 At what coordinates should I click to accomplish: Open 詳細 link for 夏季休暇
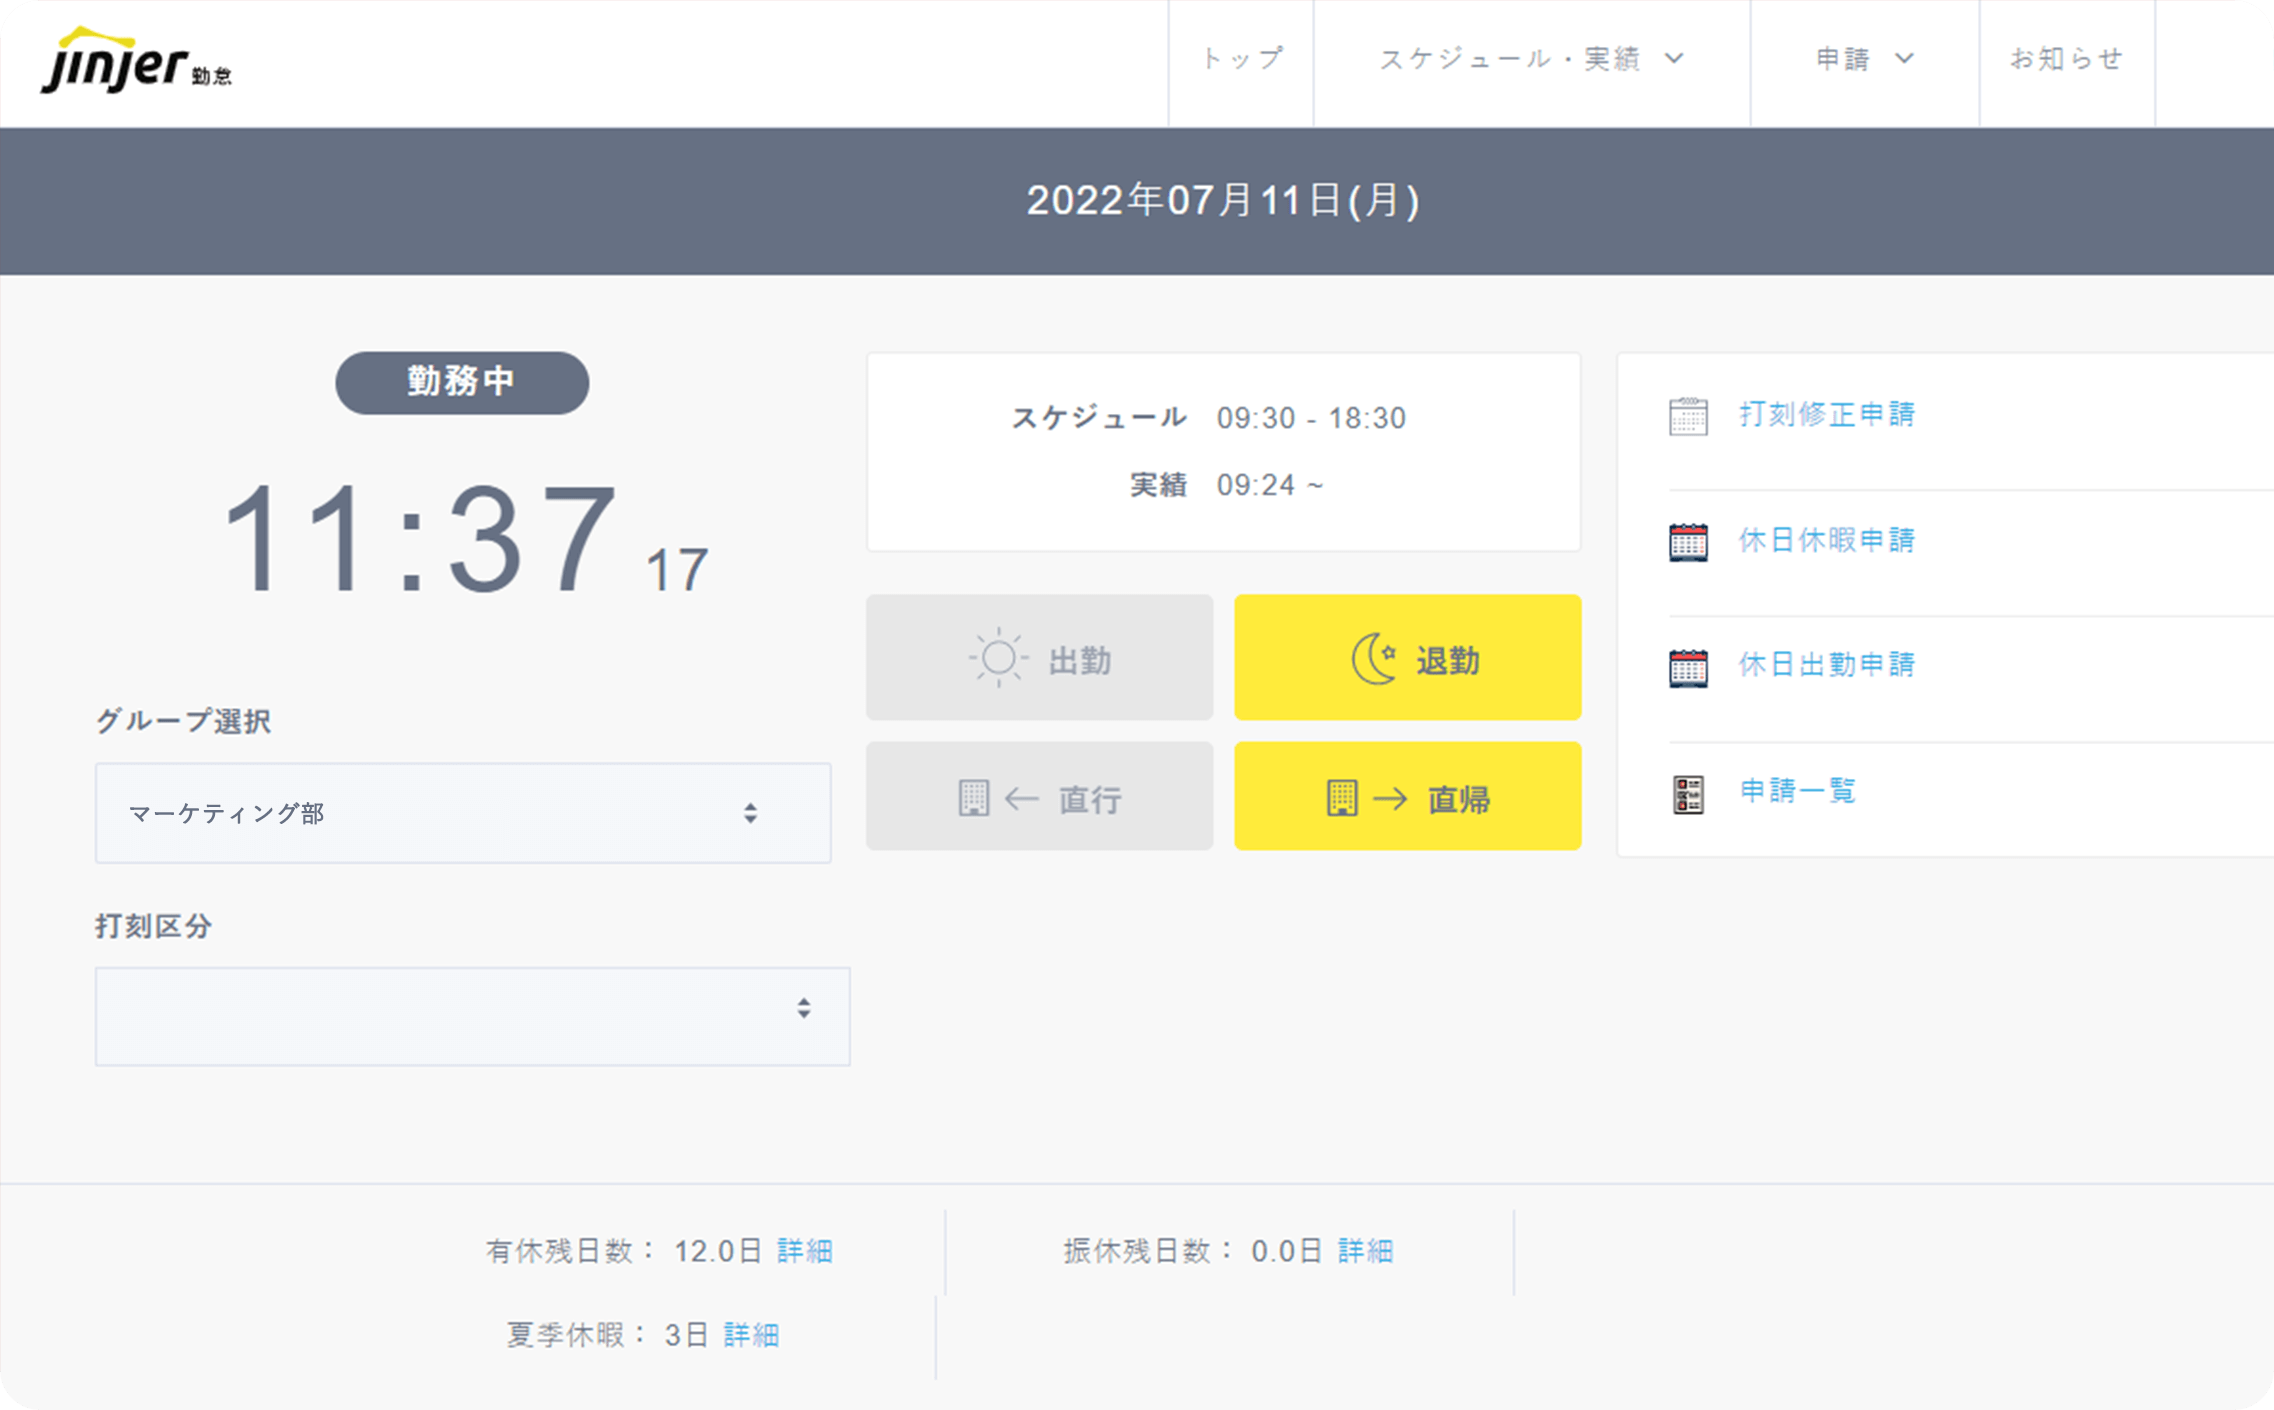pos(751,1335)
